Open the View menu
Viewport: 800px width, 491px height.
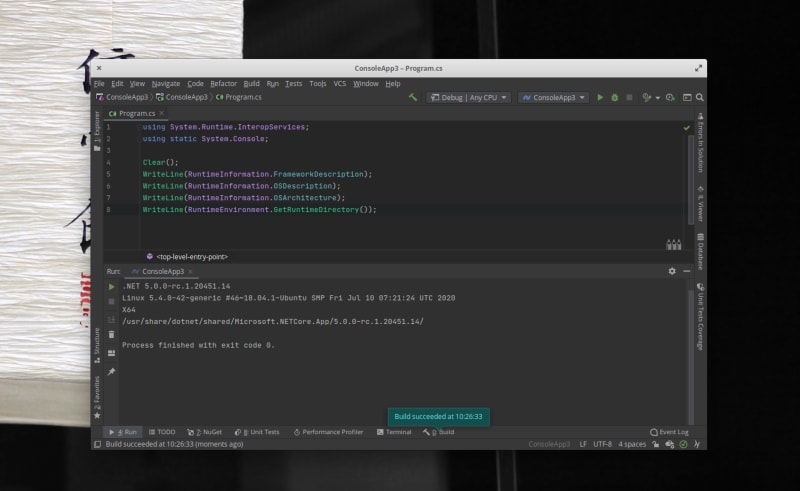pos(137,83)
